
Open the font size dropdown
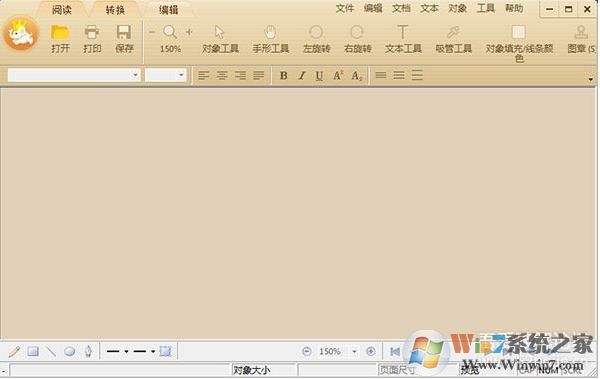[x=181, y=75]
